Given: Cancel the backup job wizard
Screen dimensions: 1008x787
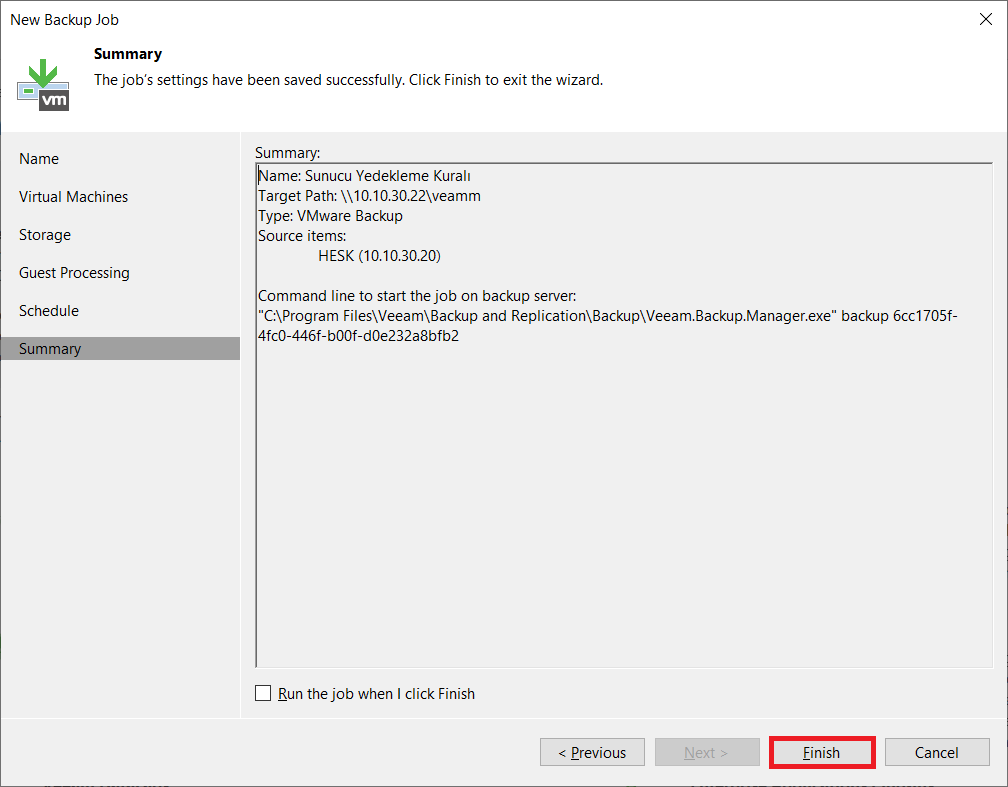Looking at the screenshot, I should (937, 753).
